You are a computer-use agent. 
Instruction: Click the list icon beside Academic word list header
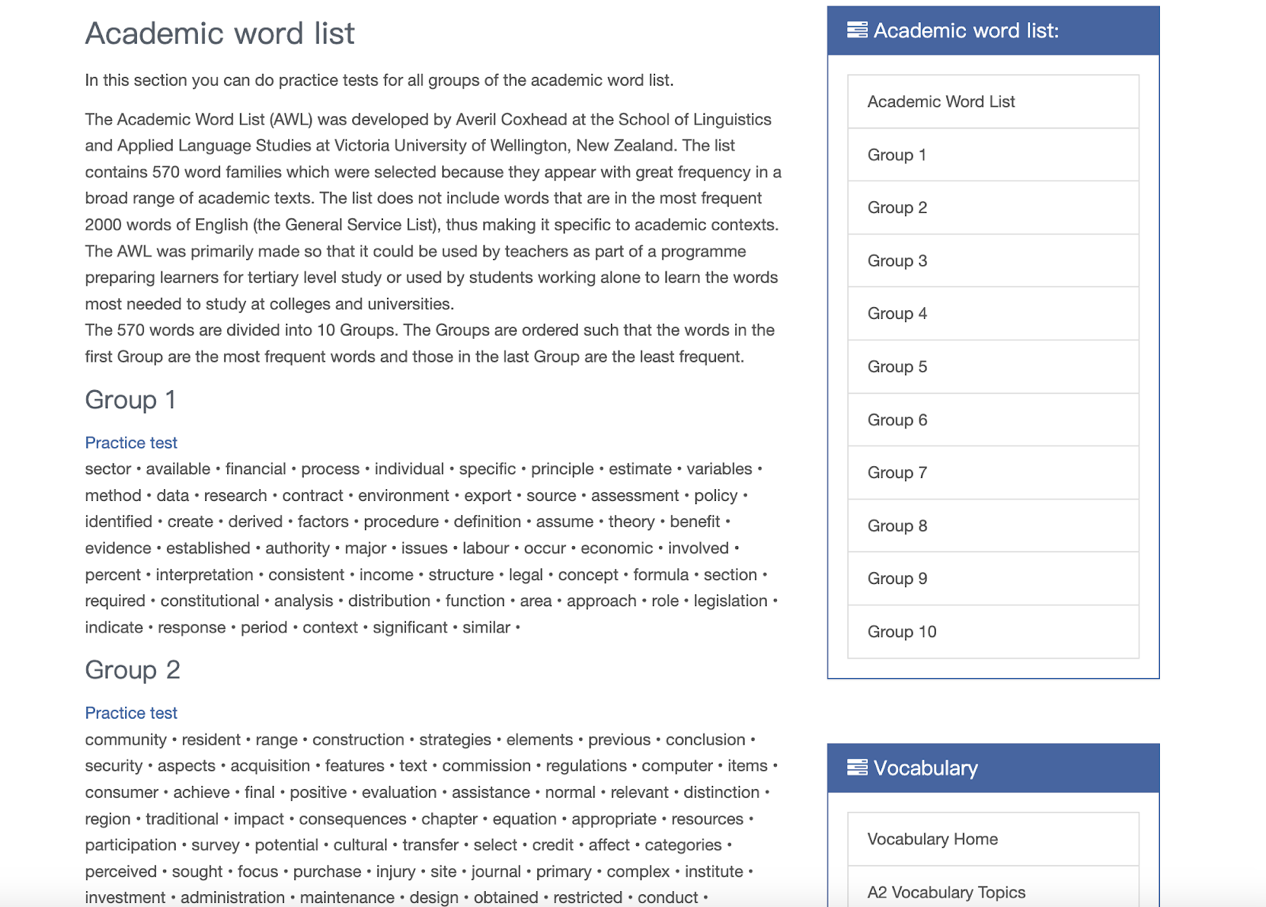(857, 30)
